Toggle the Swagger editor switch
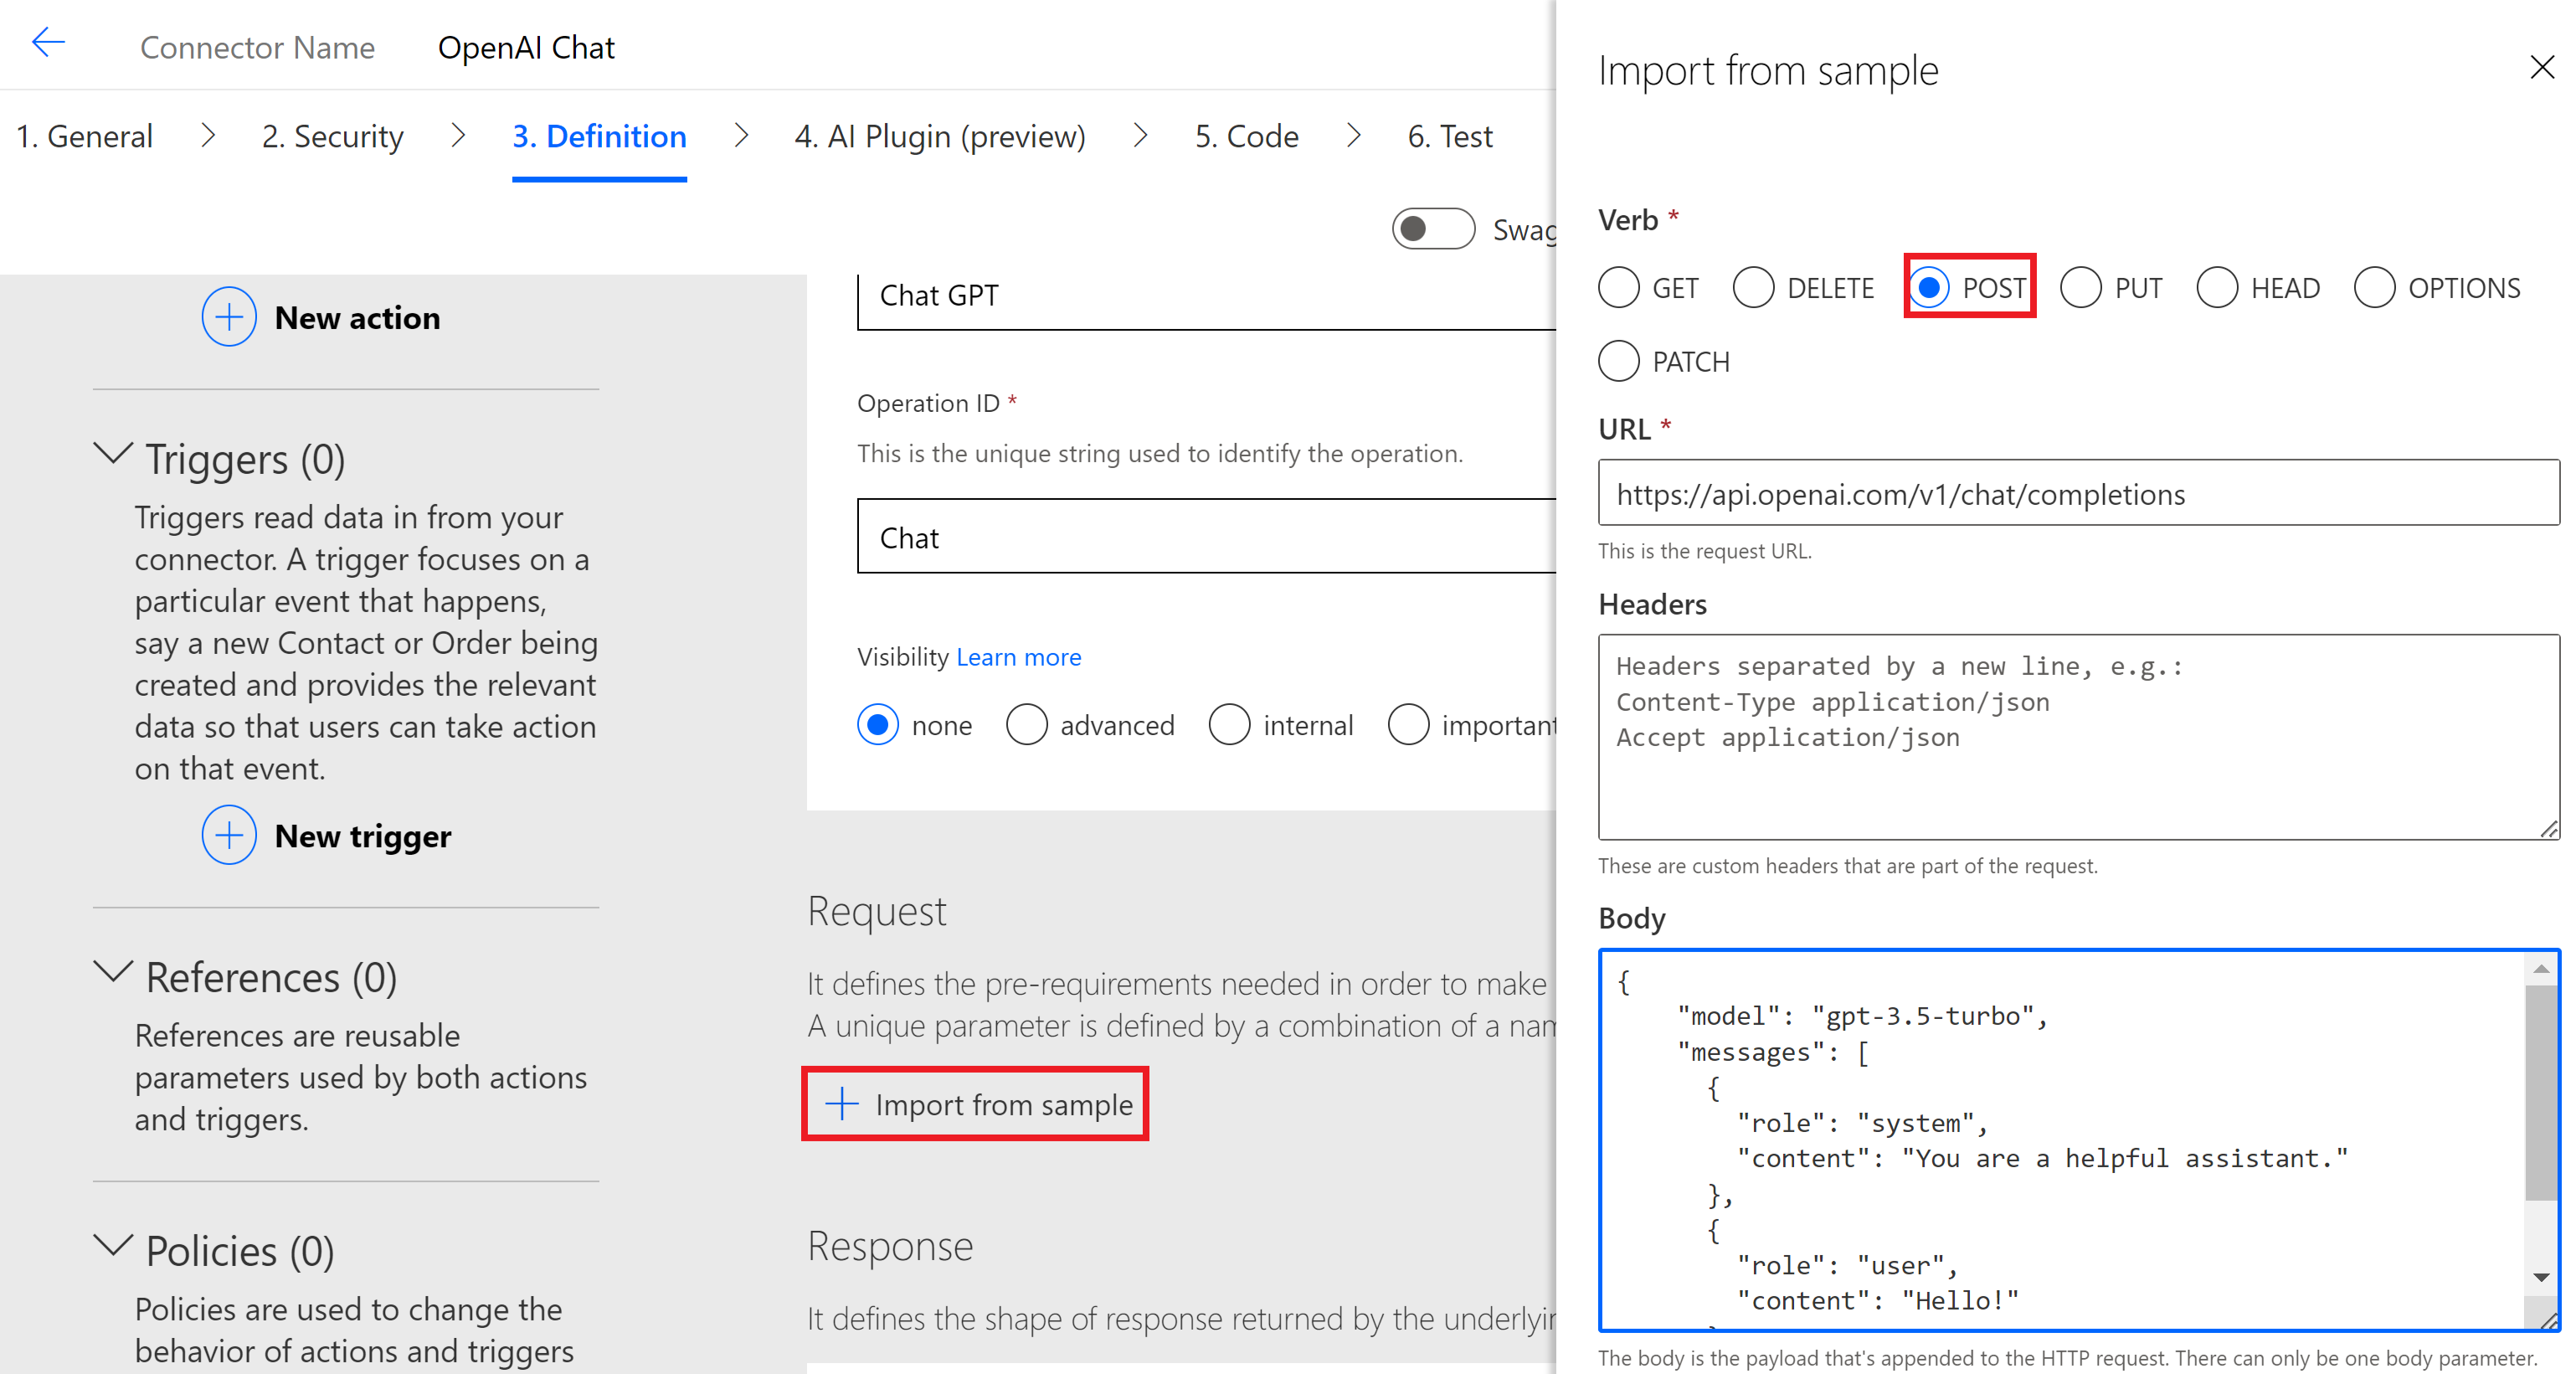The width and height of the screenshot is (2576, 1374). click(x=1432, y=229)
